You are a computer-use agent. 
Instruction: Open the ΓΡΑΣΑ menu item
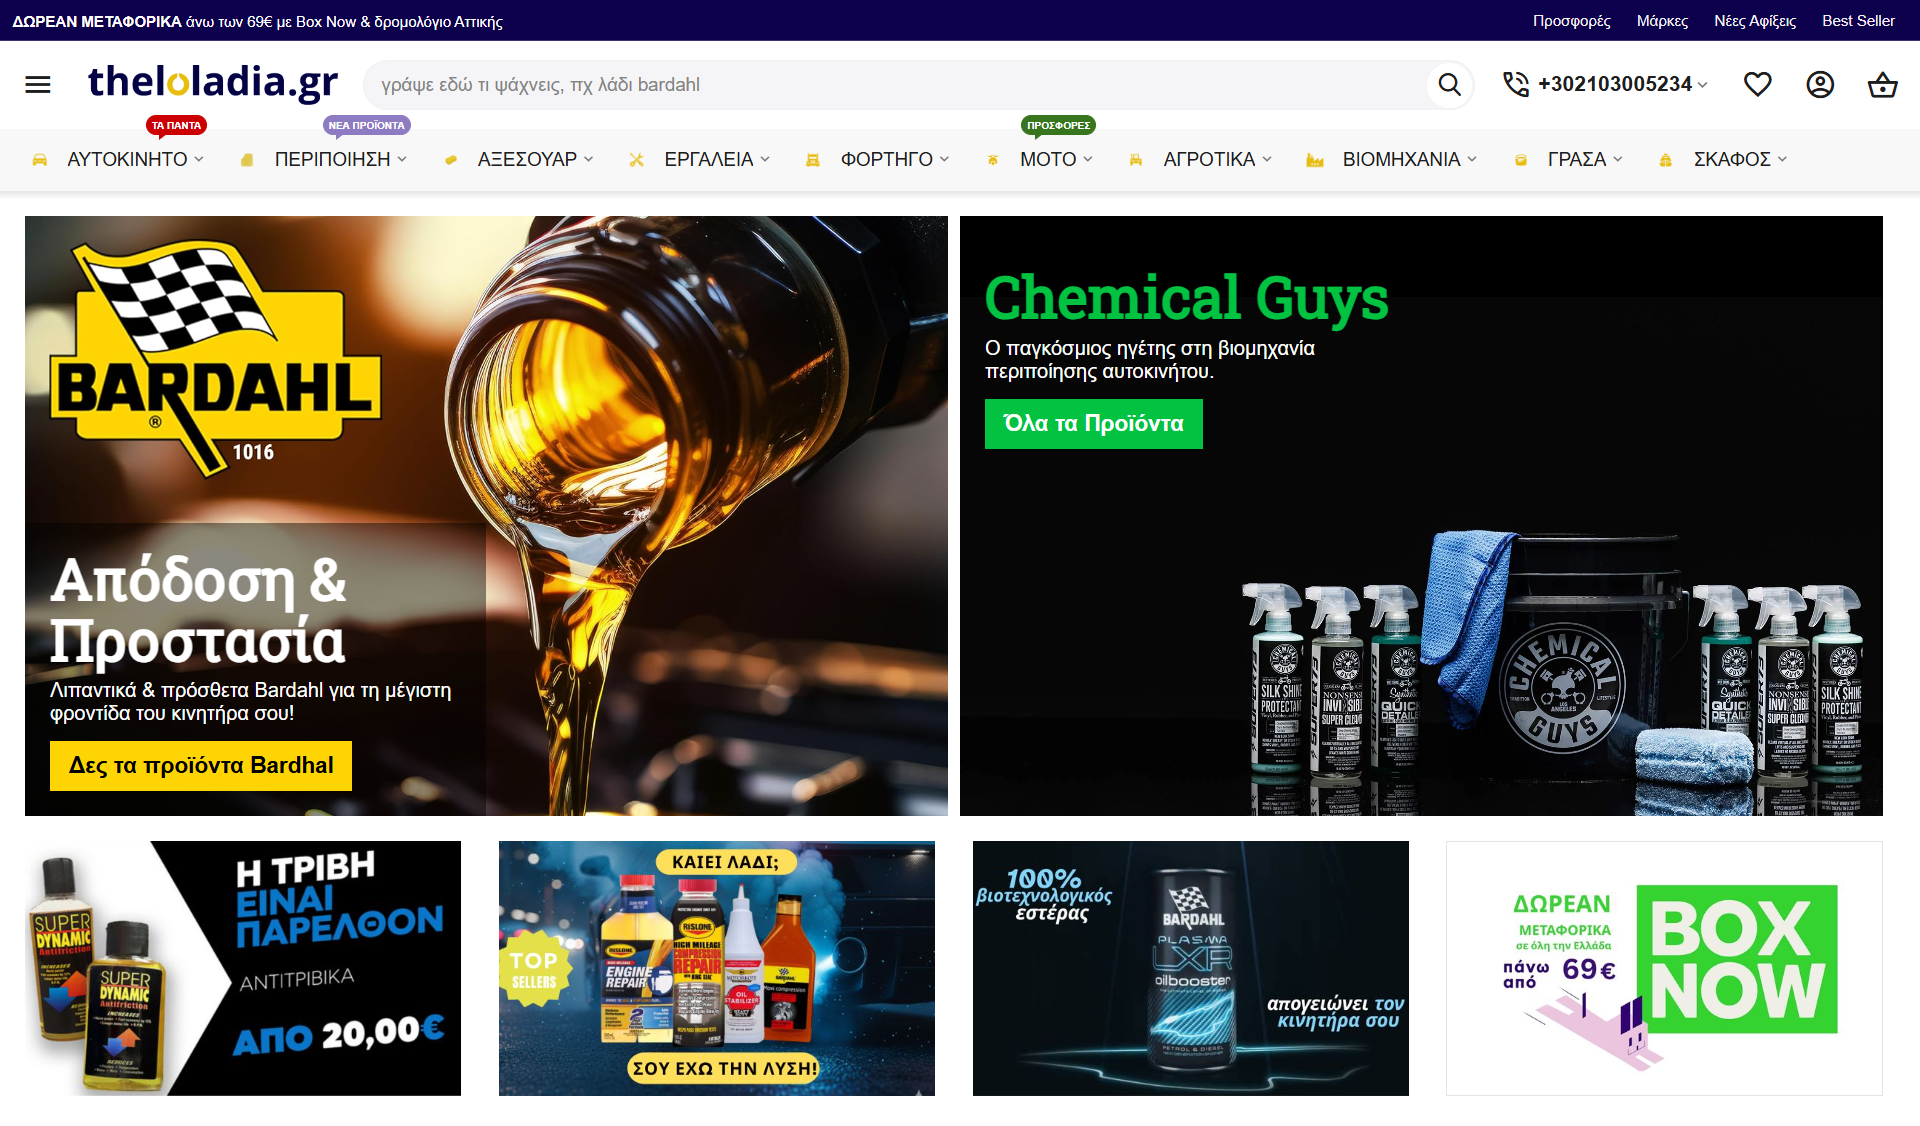[1577, 160]
